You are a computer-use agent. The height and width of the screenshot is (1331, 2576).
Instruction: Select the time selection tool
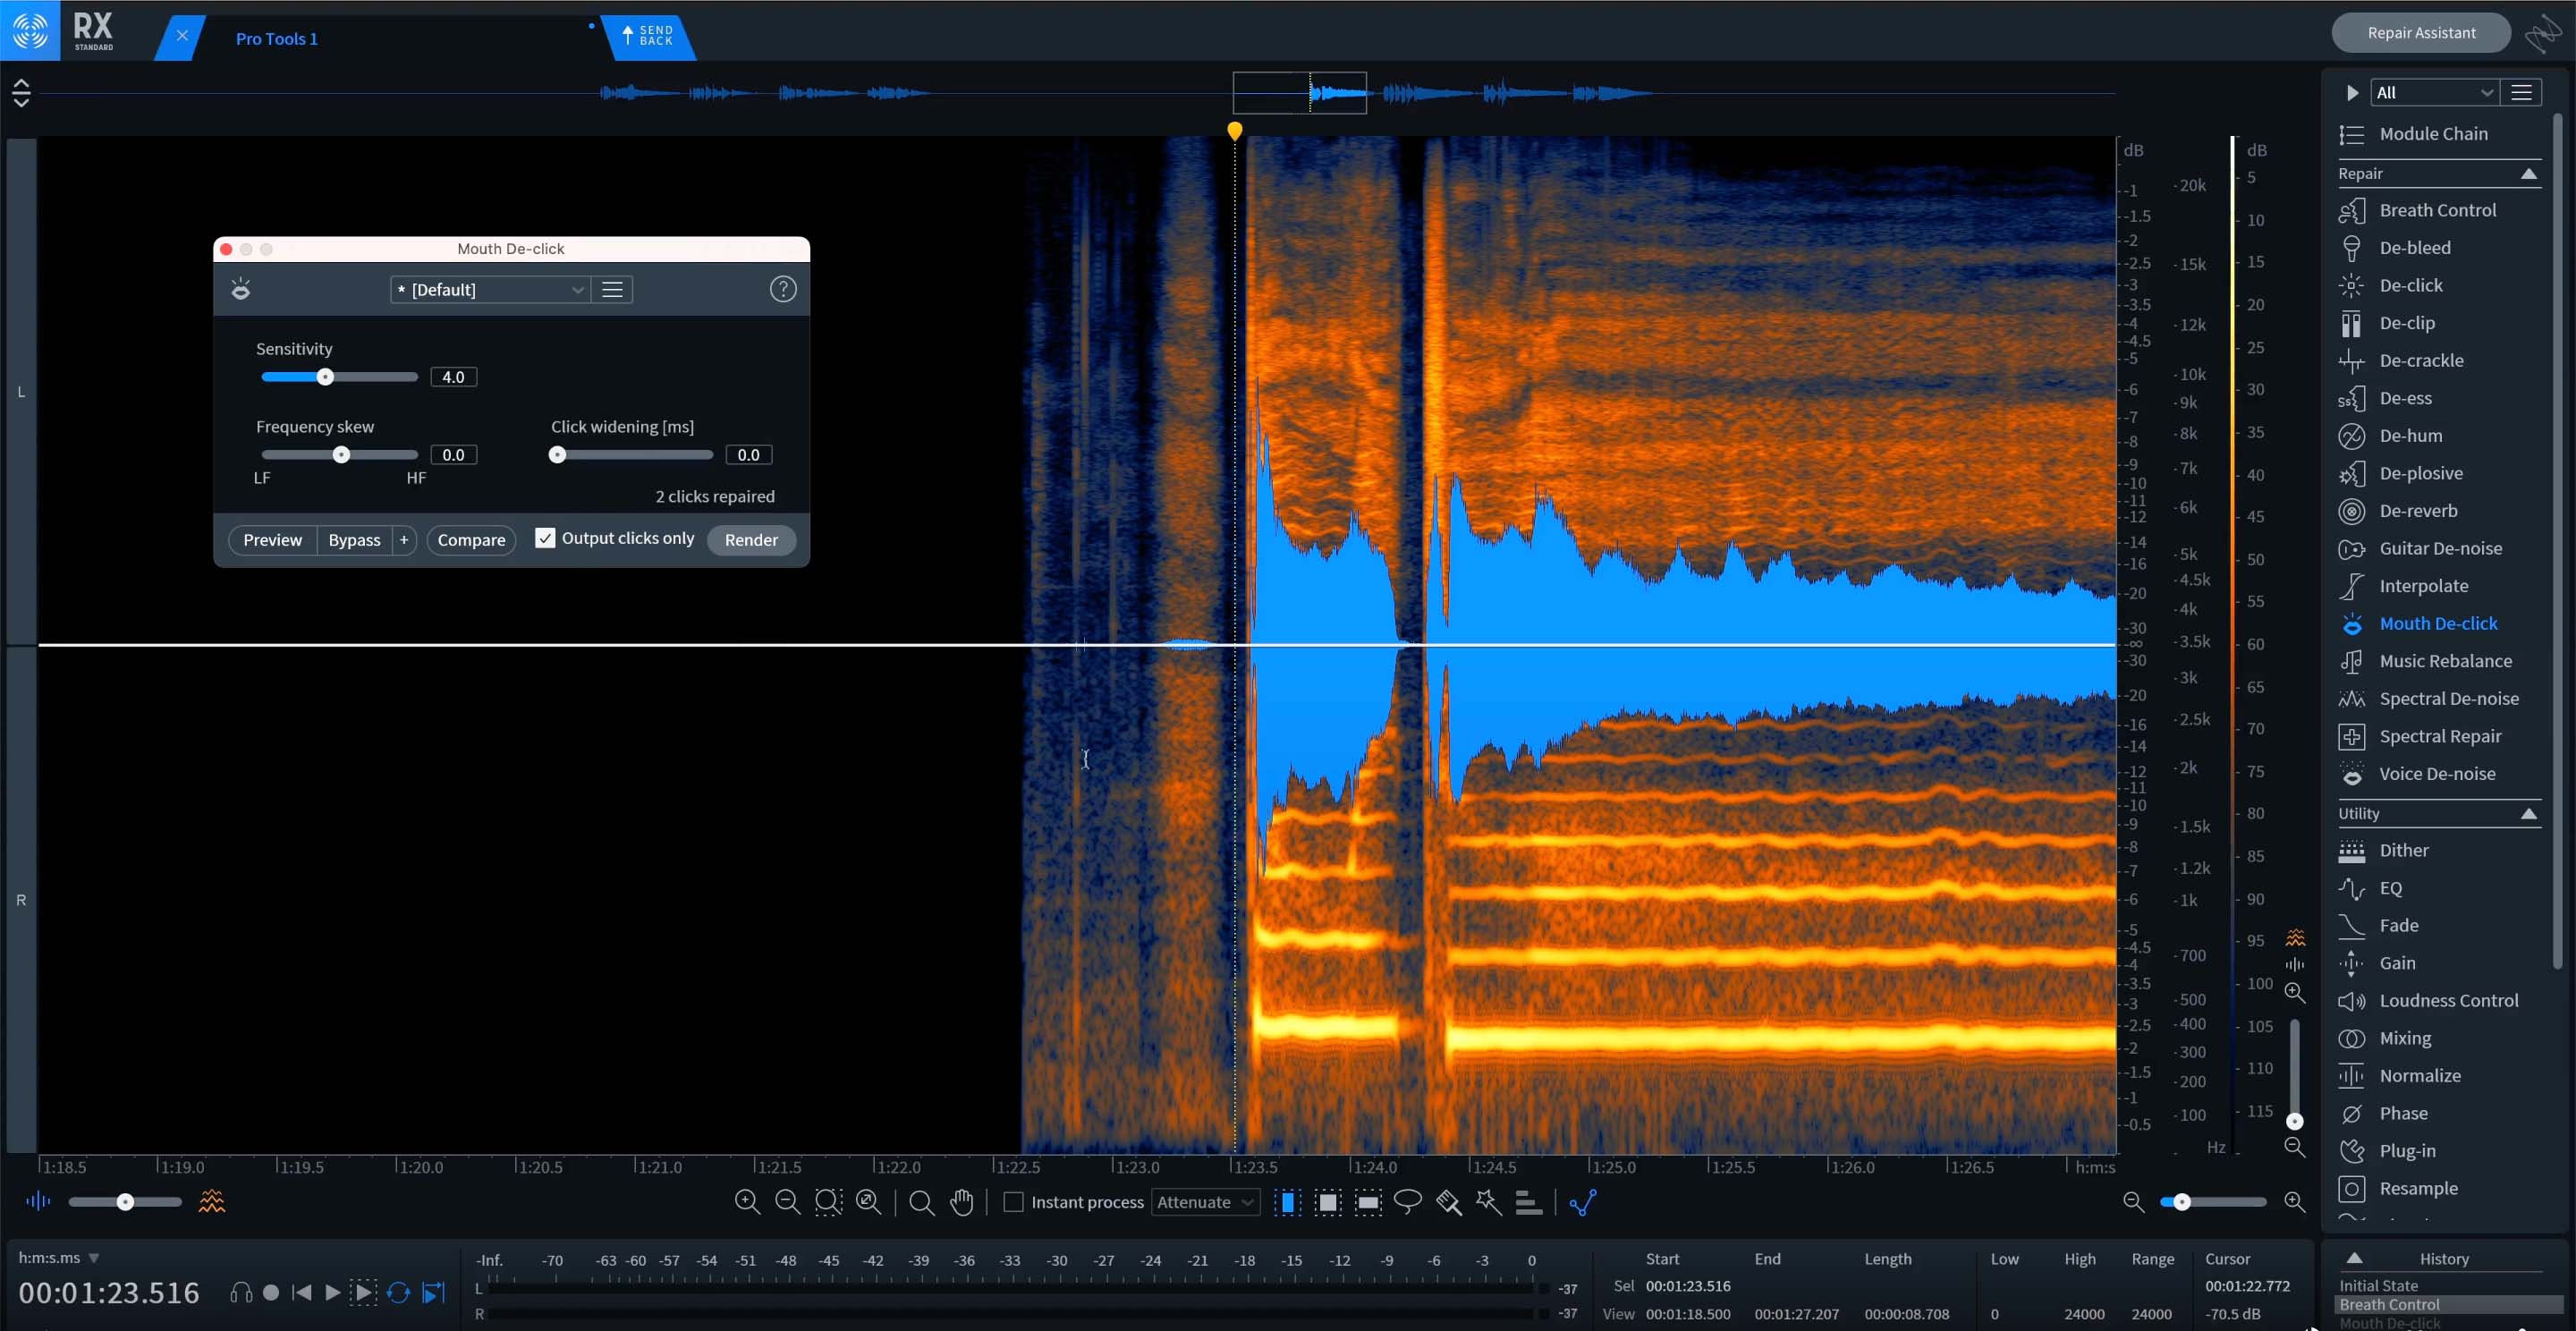coord(1288,1202)
